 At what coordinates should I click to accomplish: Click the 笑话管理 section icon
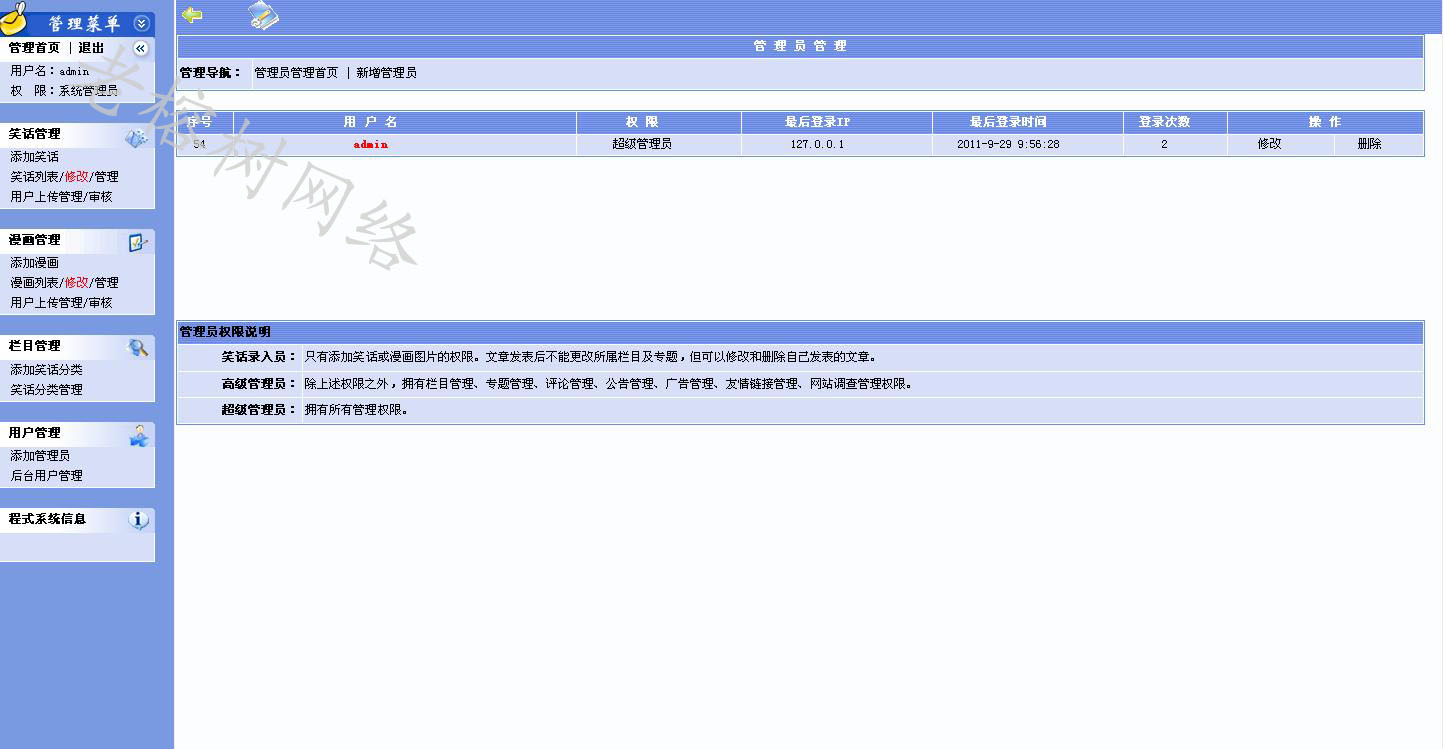[137, 139]
